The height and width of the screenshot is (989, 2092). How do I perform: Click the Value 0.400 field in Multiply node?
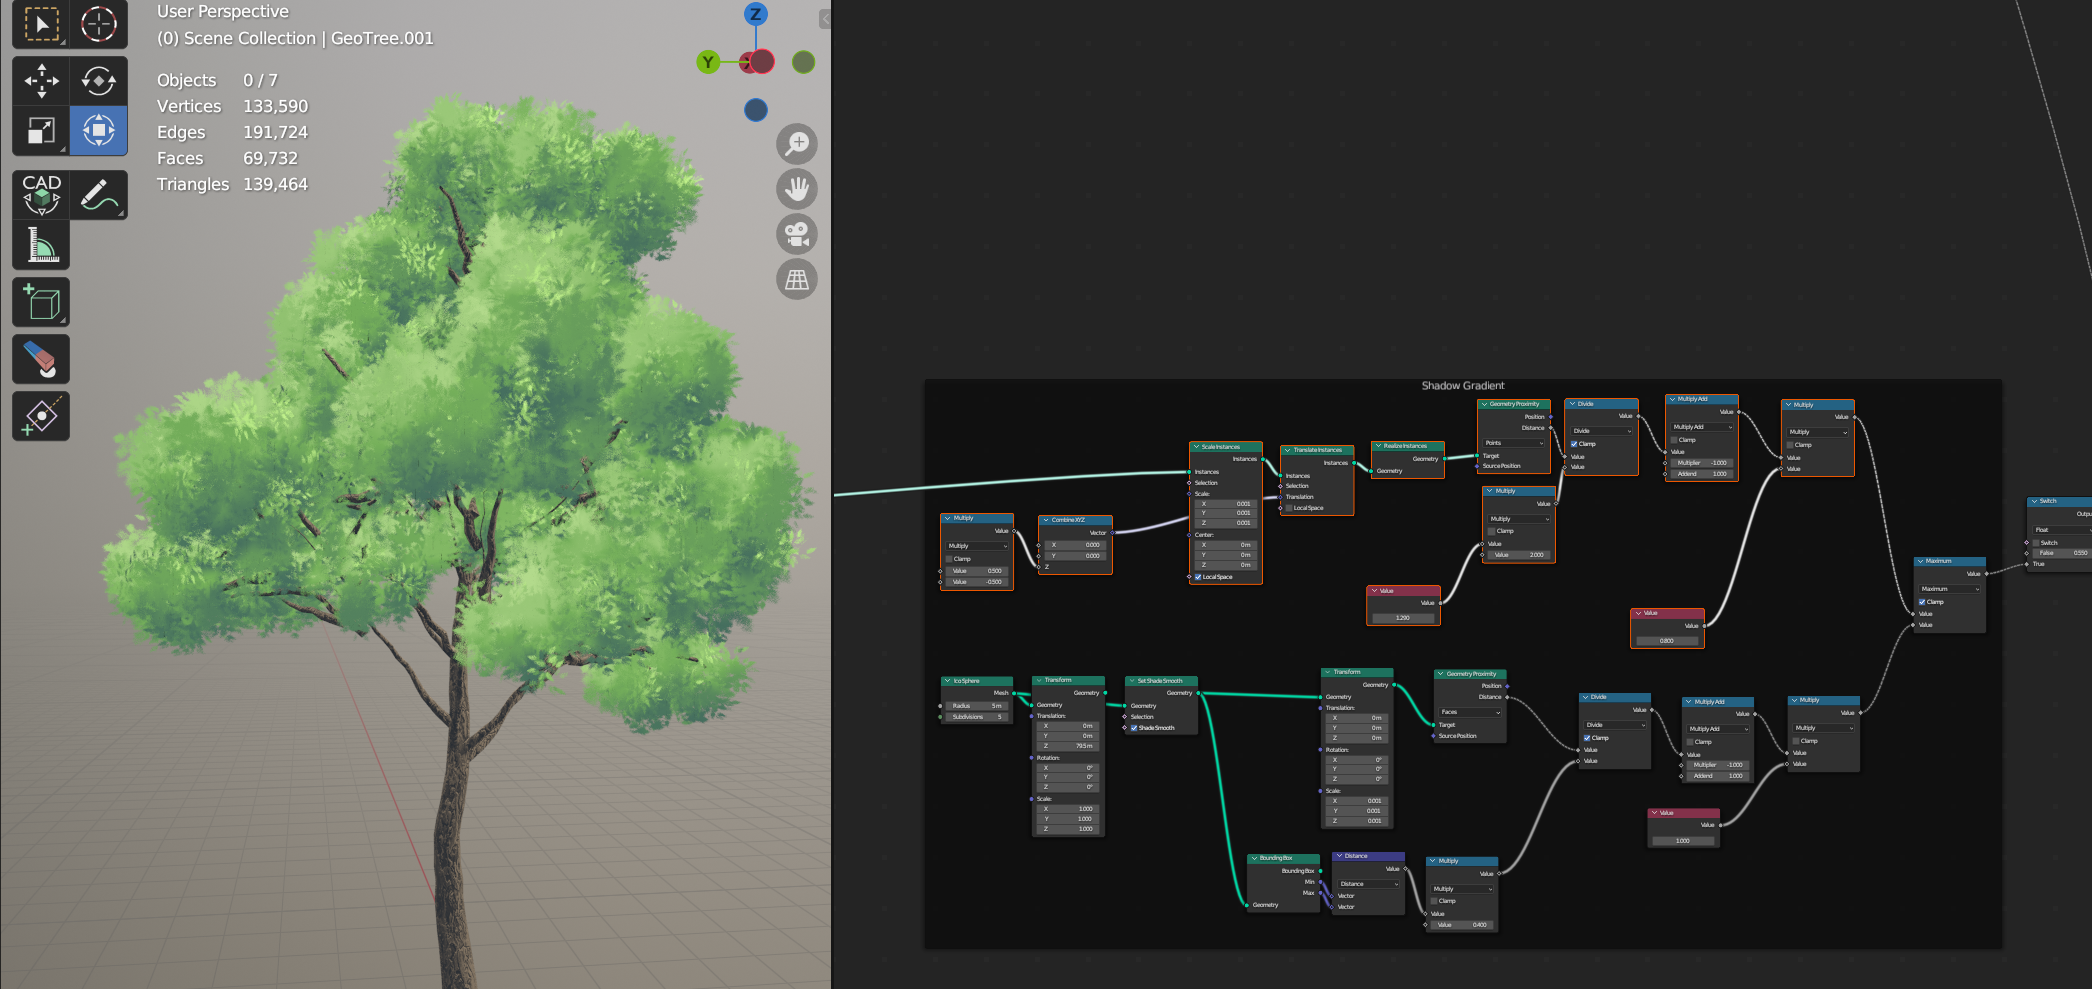pyautogui.click(x=1462, y=925)
